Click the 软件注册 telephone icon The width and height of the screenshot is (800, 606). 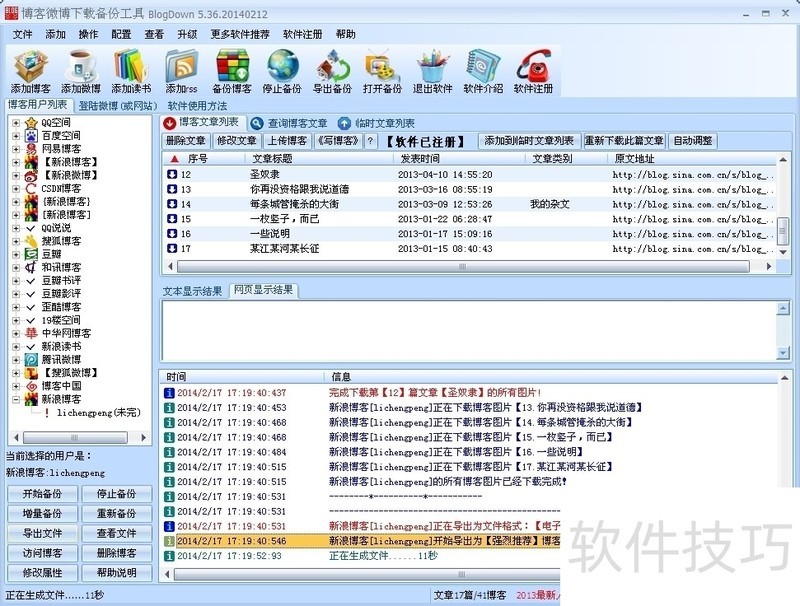click(533, 71)
